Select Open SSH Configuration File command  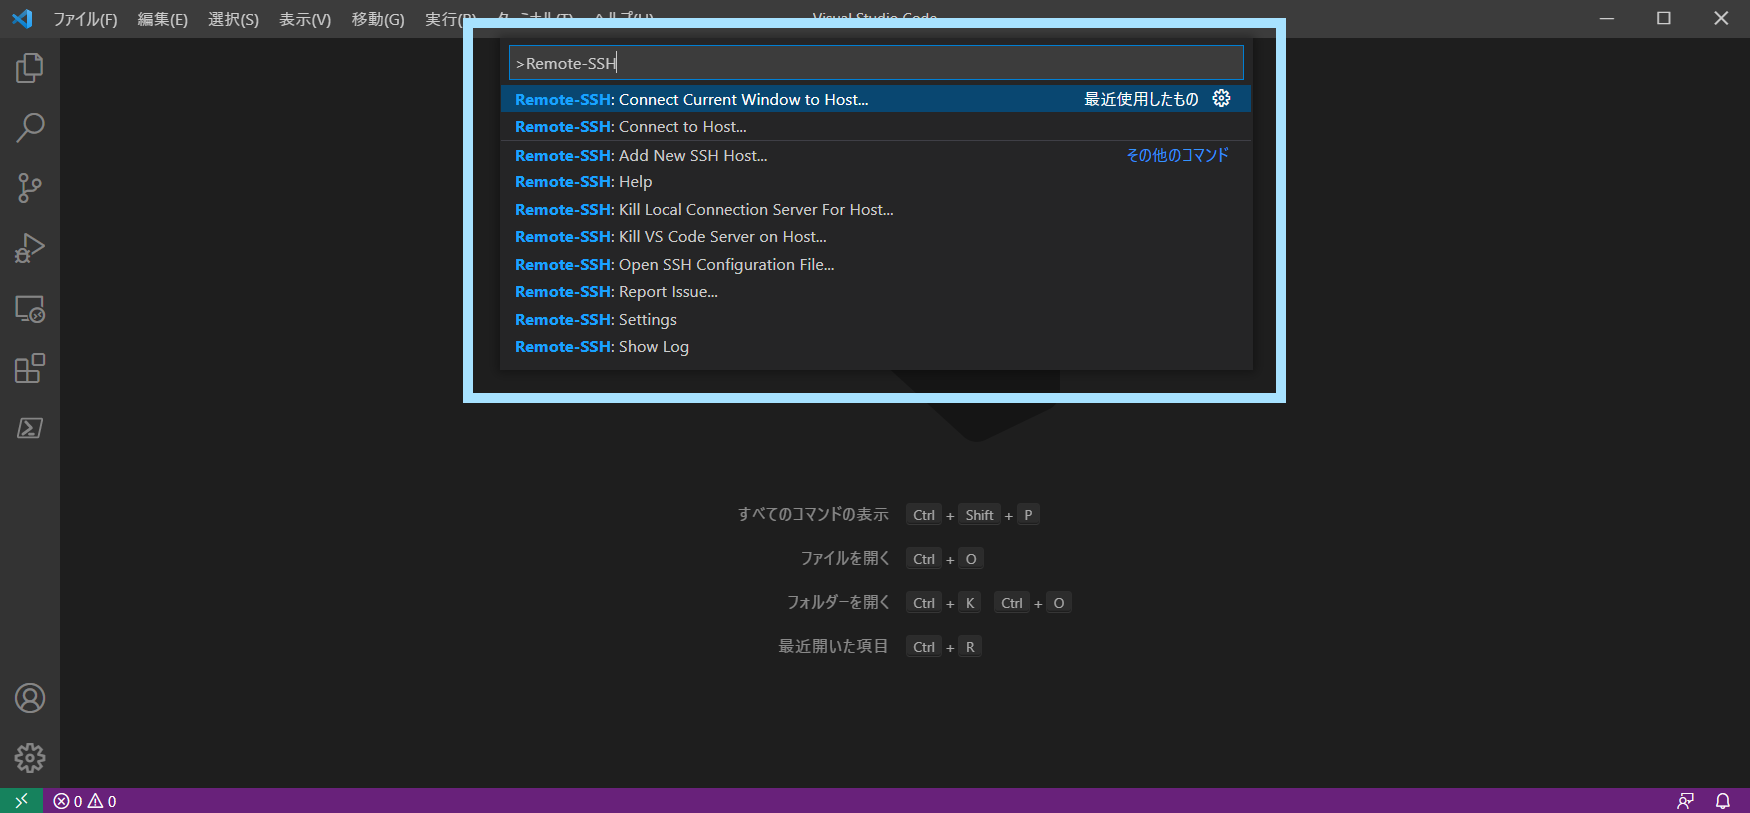[x=876, y=264]
